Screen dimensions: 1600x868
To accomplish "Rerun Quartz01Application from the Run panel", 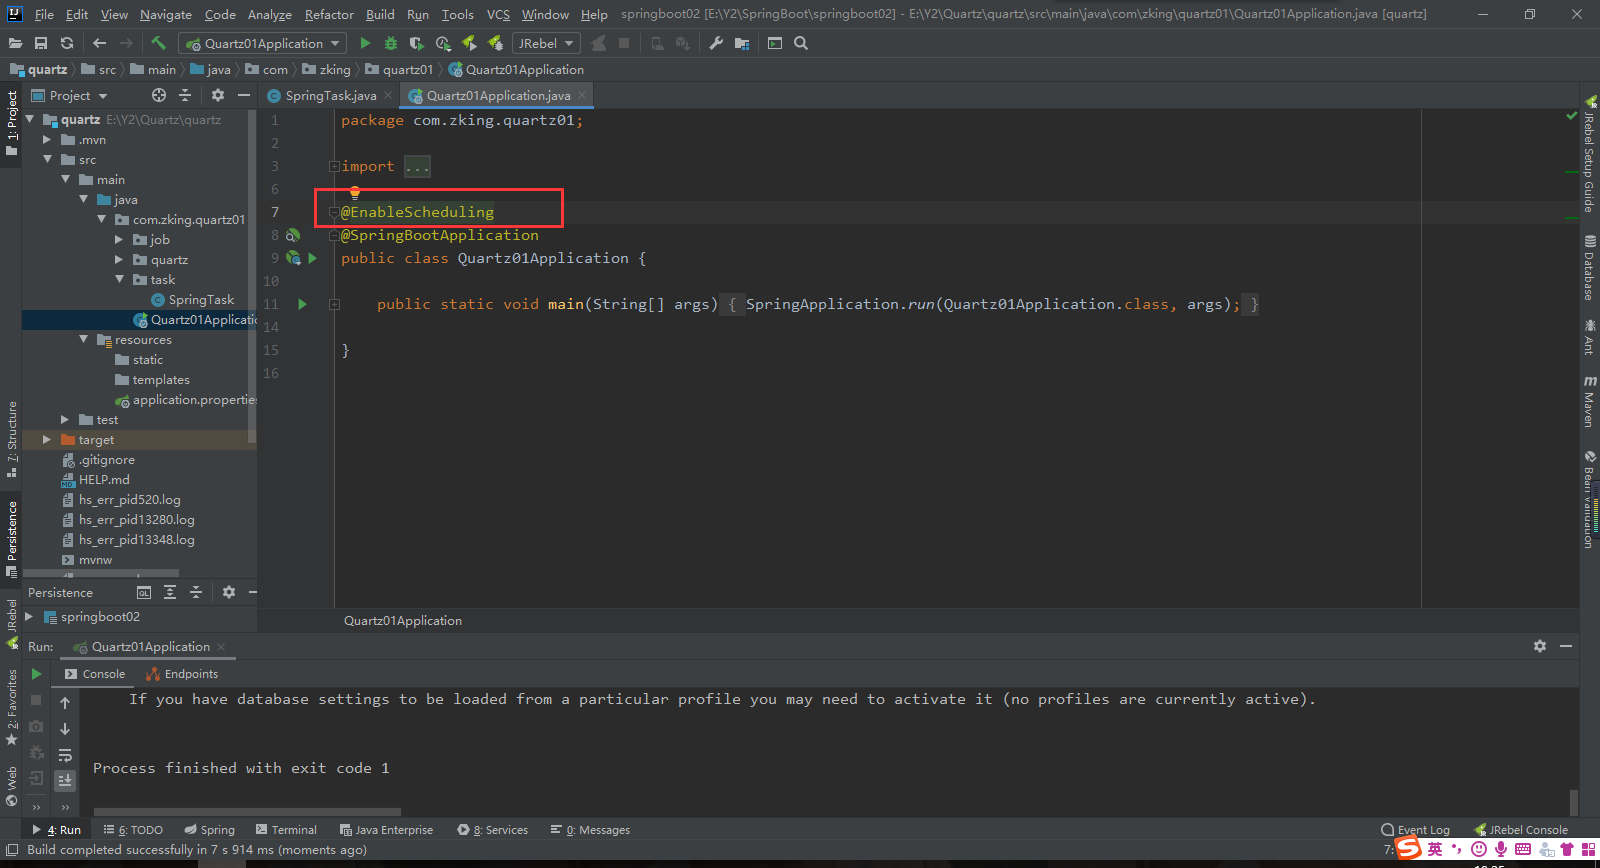I will [36, 674].
